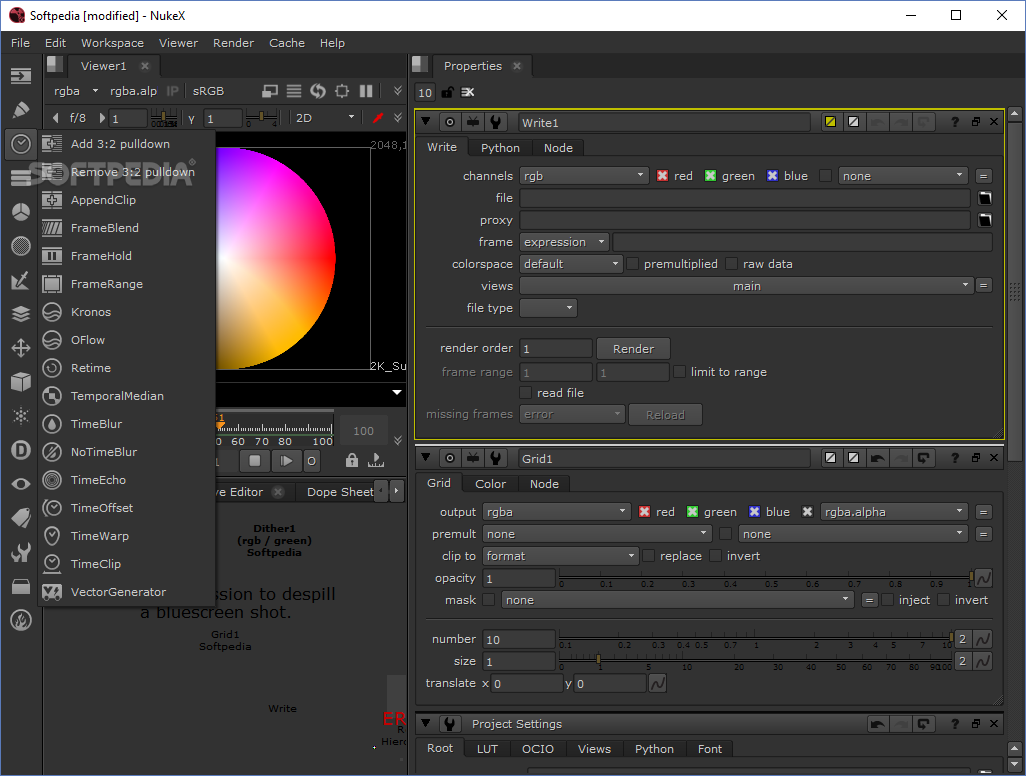Enable the inject checkbox

coord(887,600)
